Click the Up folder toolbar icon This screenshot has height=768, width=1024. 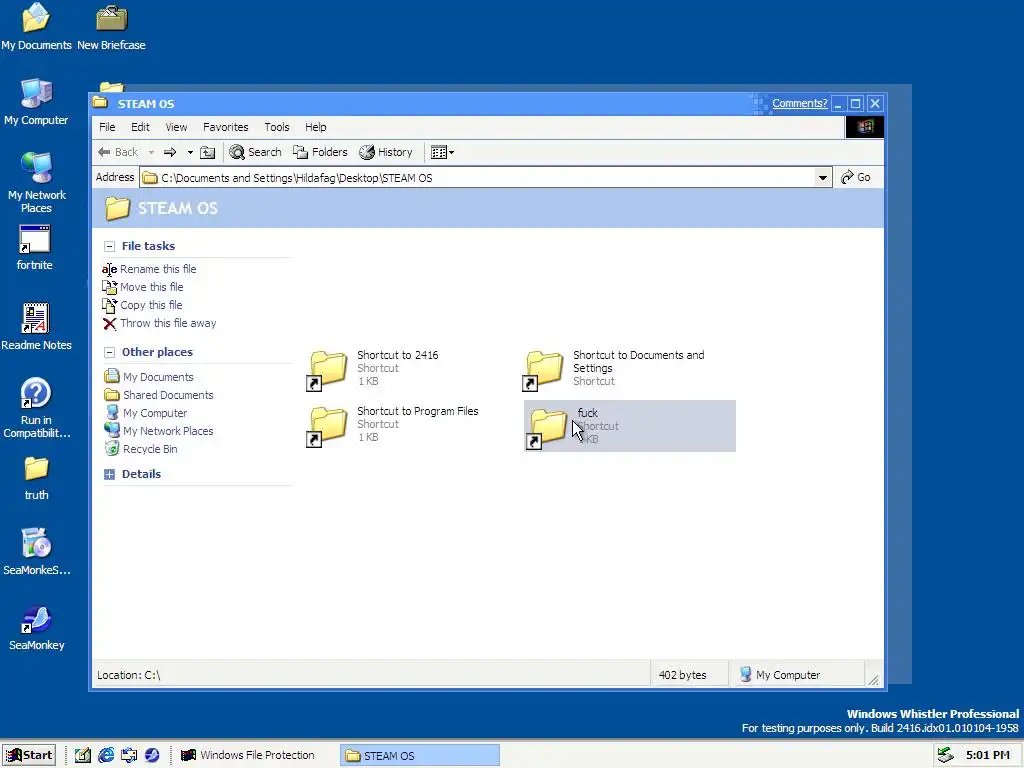(208, 152)
